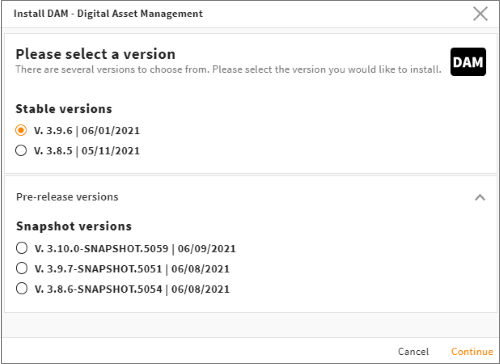Screen dimensions: 500x364
Task: Collapse pre-release section with chevron arrow
Action: click(x=480, y=197)
